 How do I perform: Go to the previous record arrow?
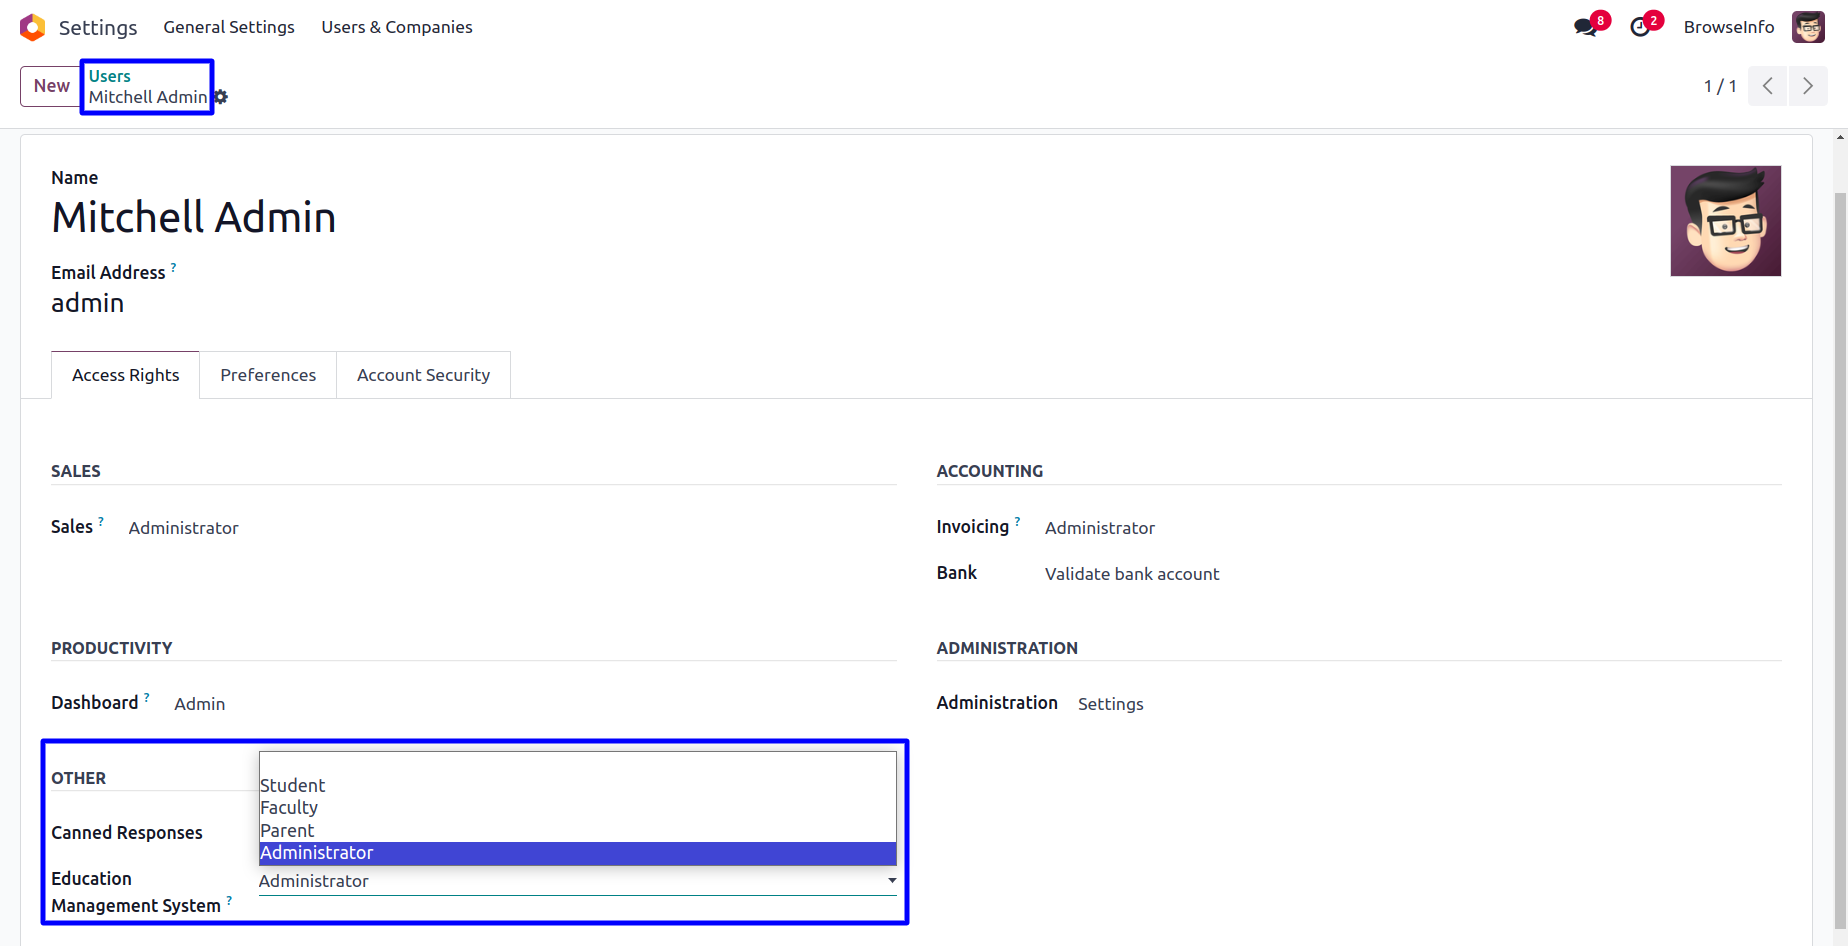(x=1767, y=86)
